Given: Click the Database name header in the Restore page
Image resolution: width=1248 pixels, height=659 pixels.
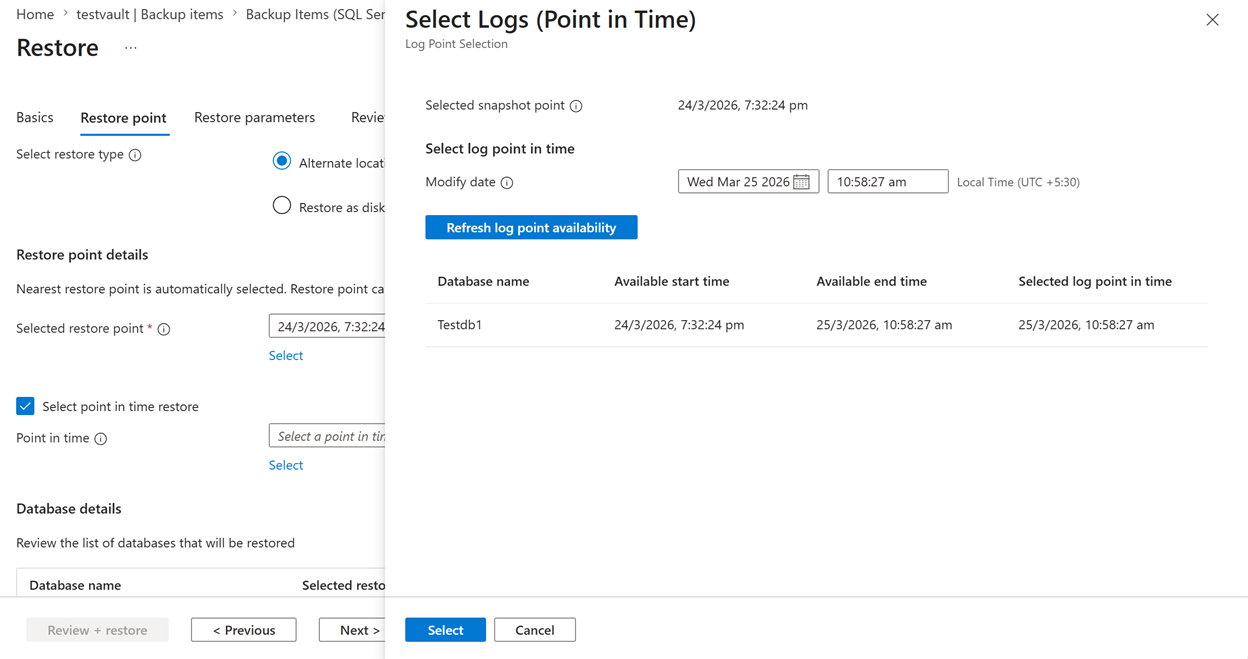Looking at the screenshot, I should pyautogui.click(x=75, y=586).
